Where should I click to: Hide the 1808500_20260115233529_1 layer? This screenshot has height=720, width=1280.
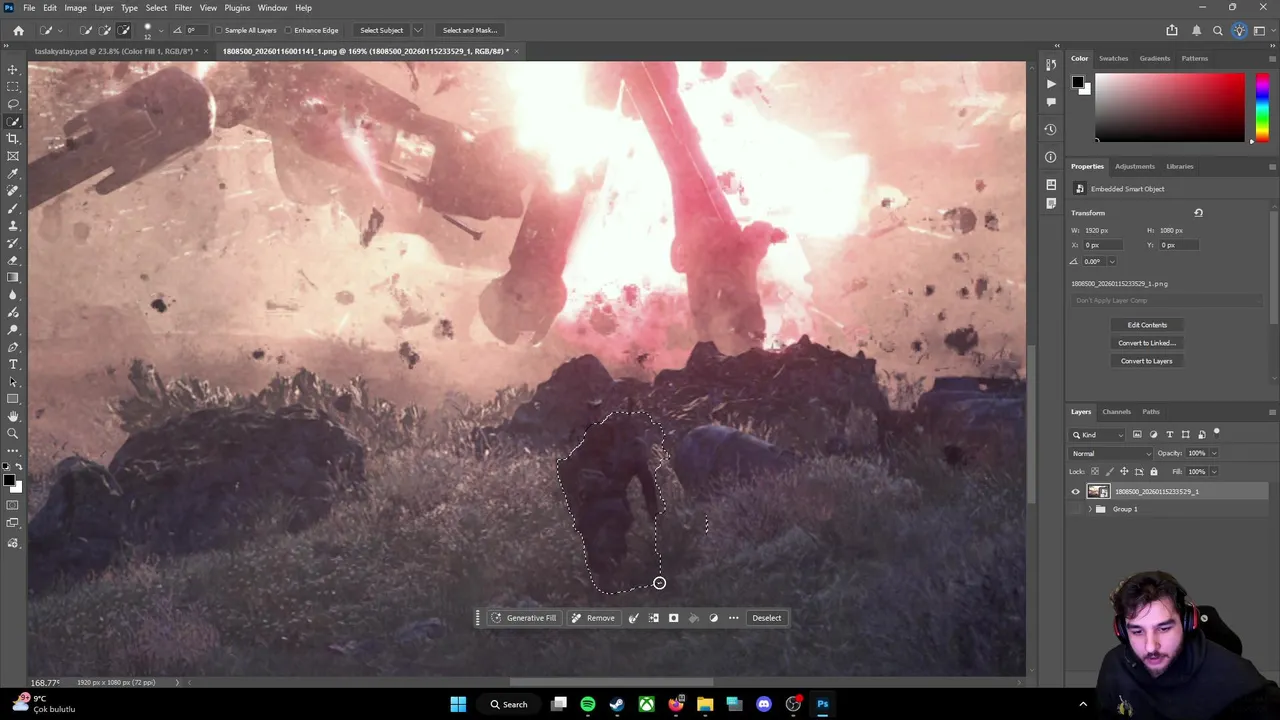1076,492
